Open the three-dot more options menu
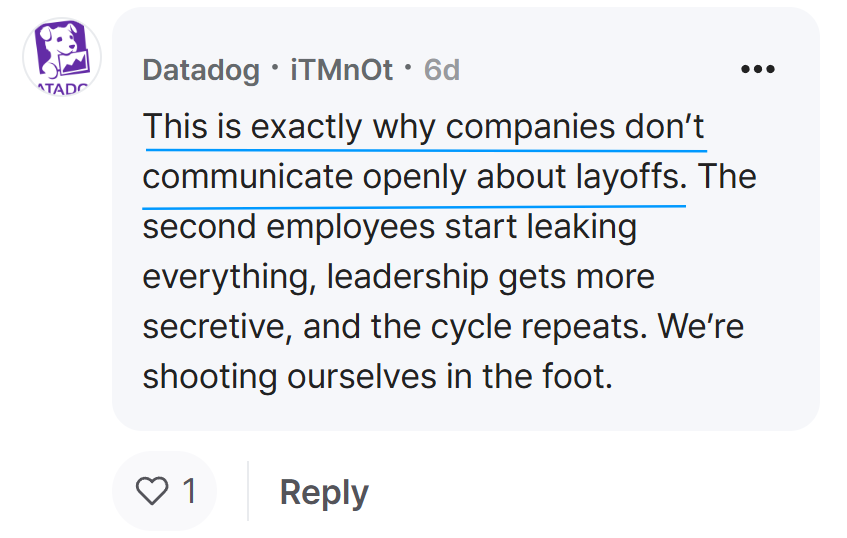 click(x=758, y=69)
